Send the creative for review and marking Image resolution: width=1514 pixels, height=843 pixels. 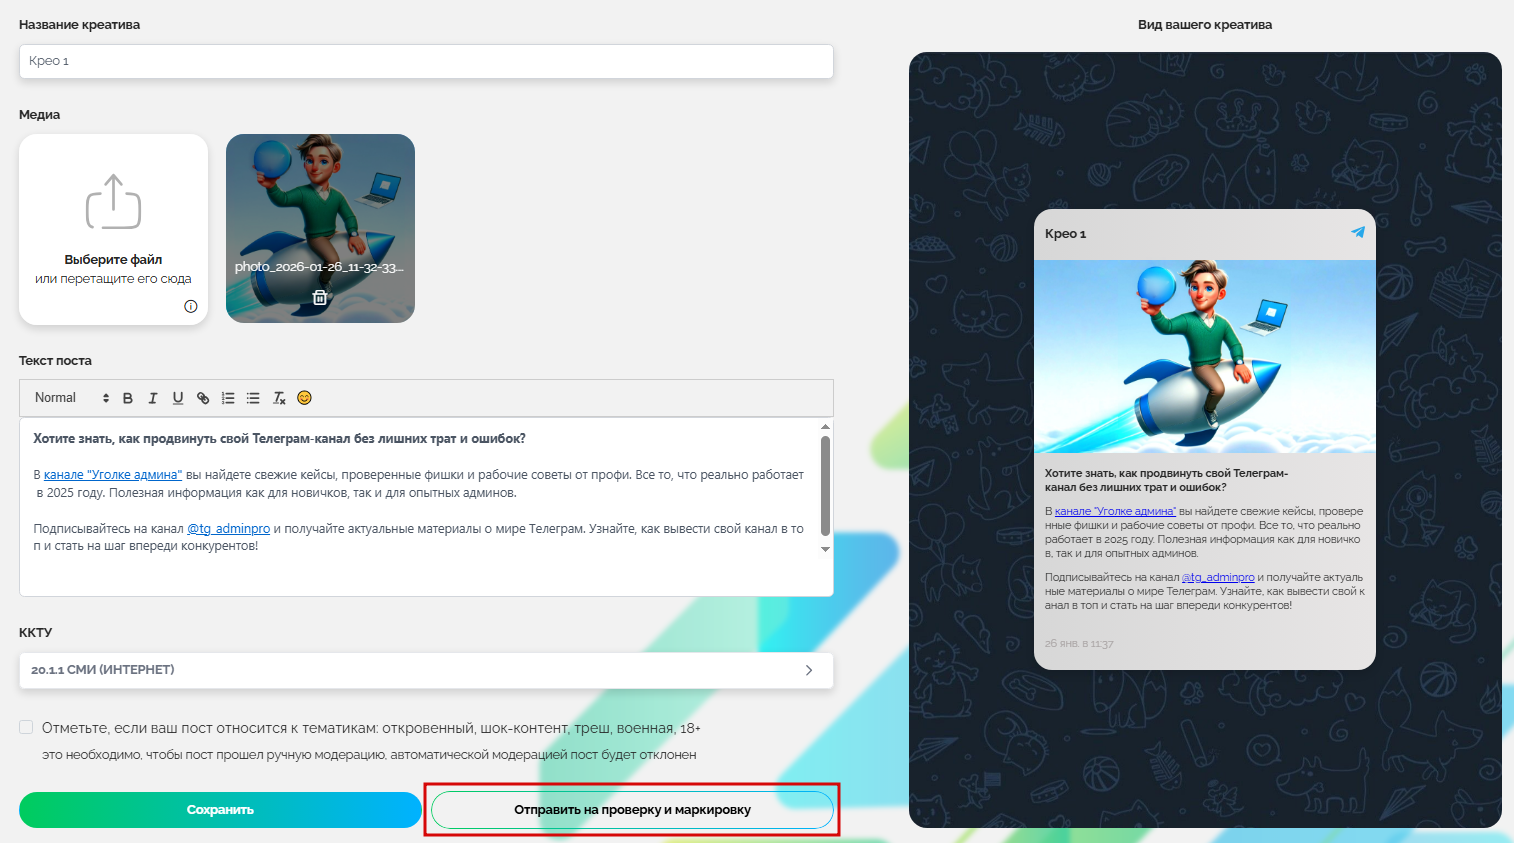pyautogui.click(x=632, y=810)
